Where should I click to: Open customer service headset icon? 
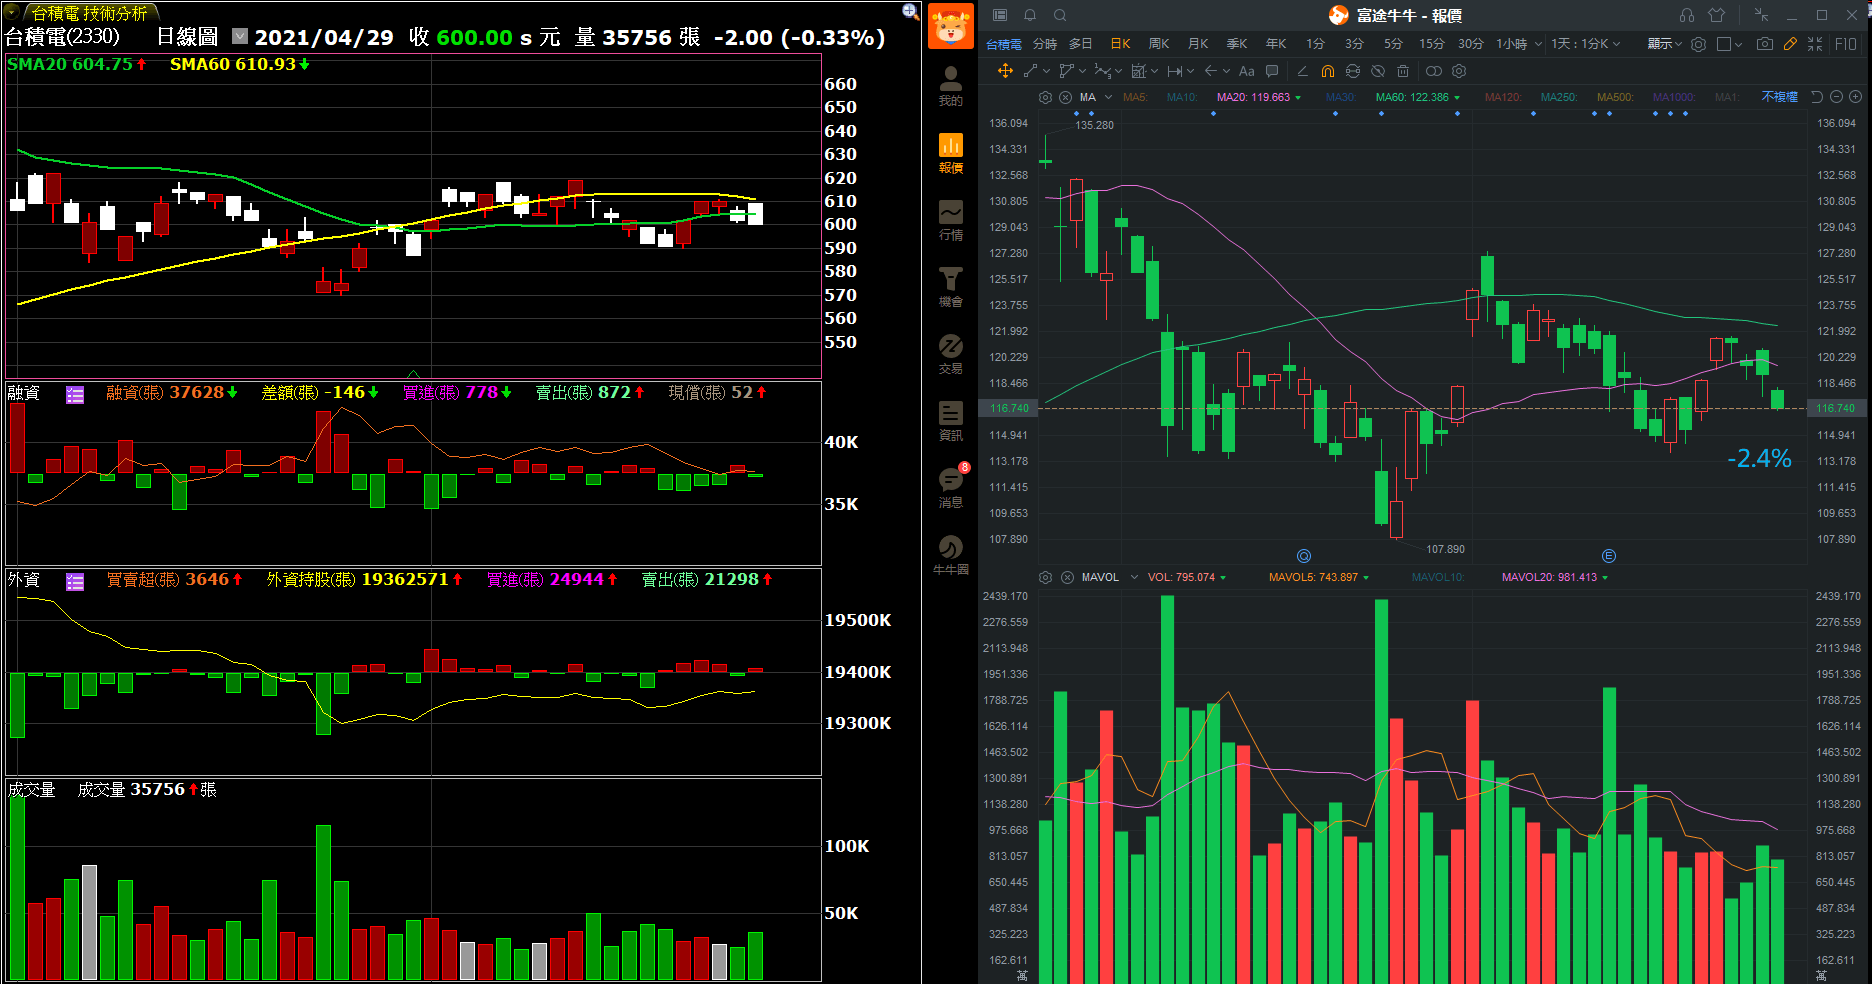click(1687, 15)
